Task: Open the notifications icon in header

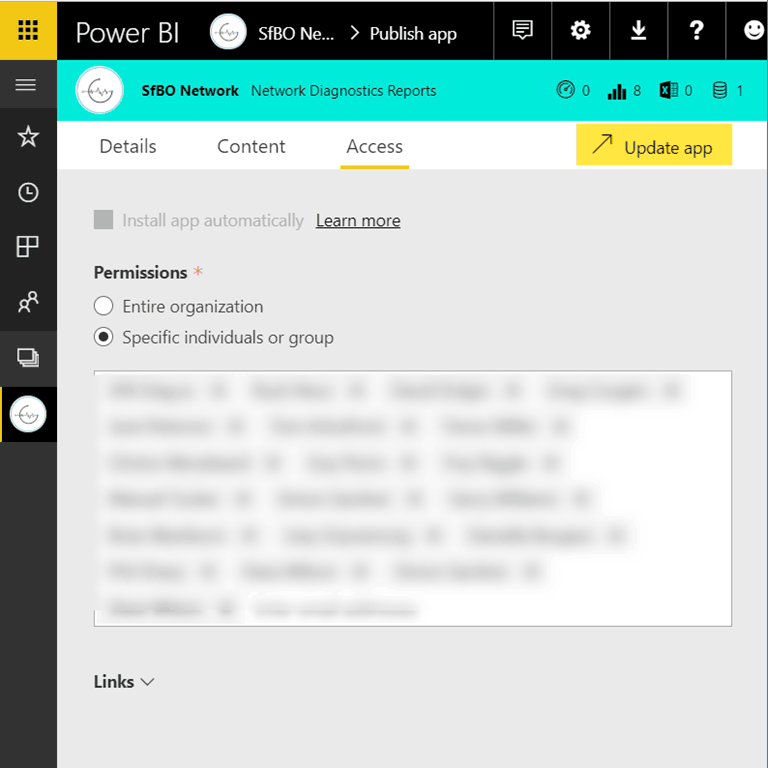Action: point(522,31)
